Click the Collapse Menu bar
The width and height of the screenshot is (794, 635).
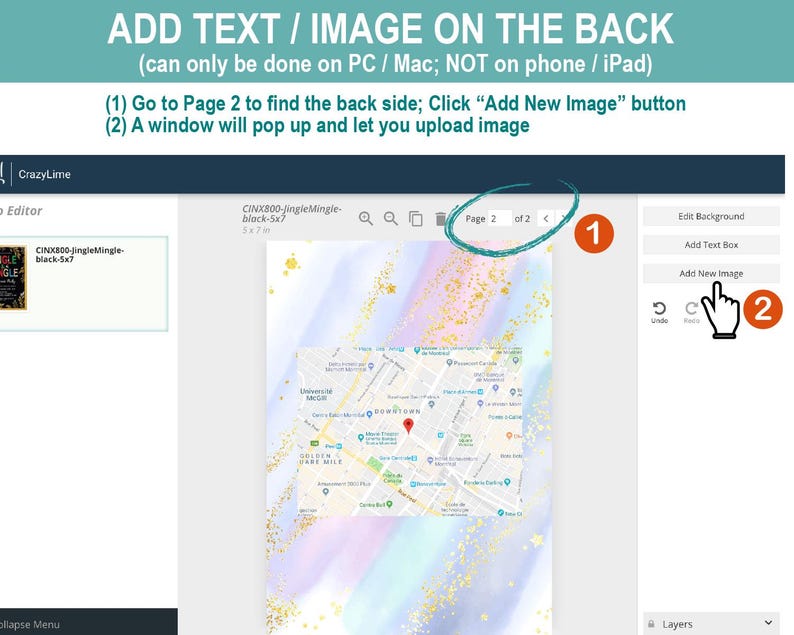point(89,623)
